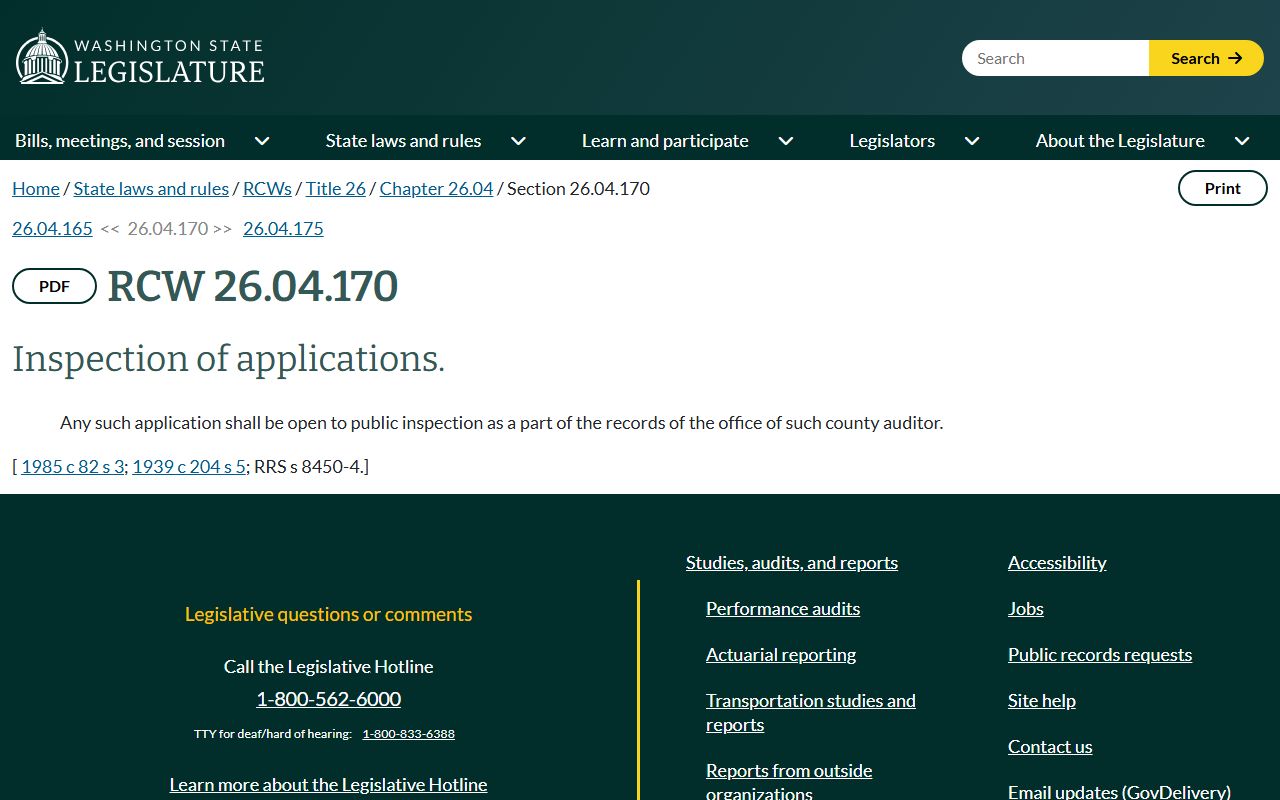Go to previous section 26.04.165

click(x=52, y=228)
